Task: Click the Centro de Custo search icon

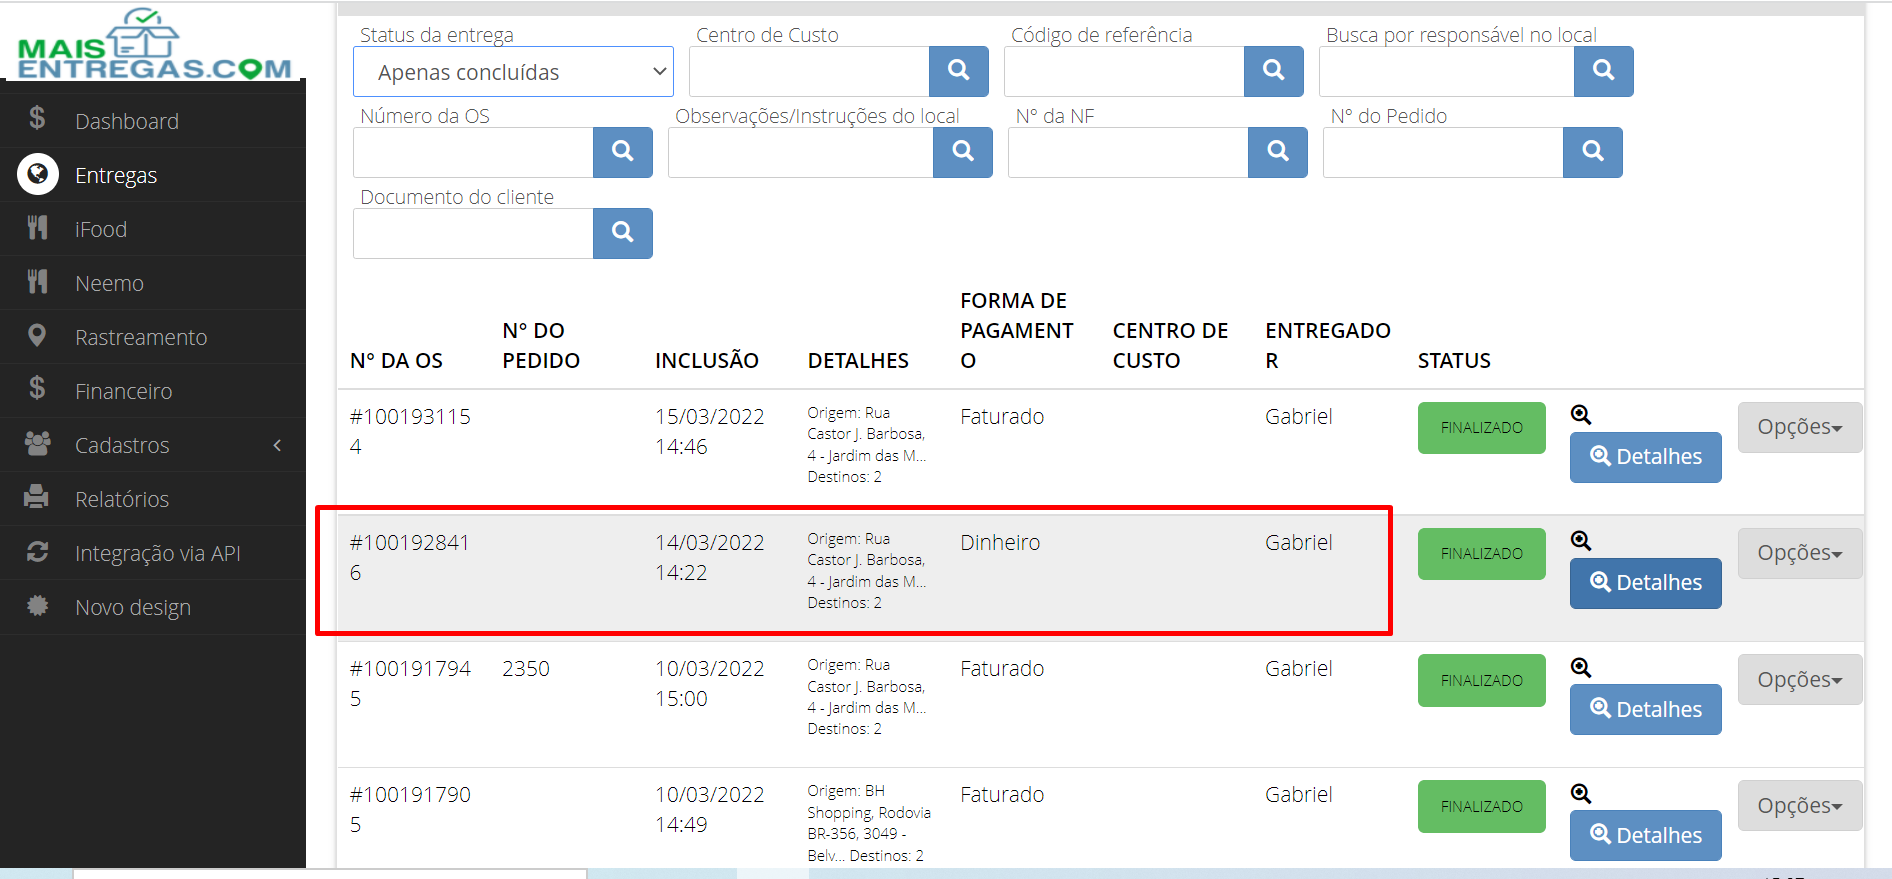Action: (x=958, y=71)
